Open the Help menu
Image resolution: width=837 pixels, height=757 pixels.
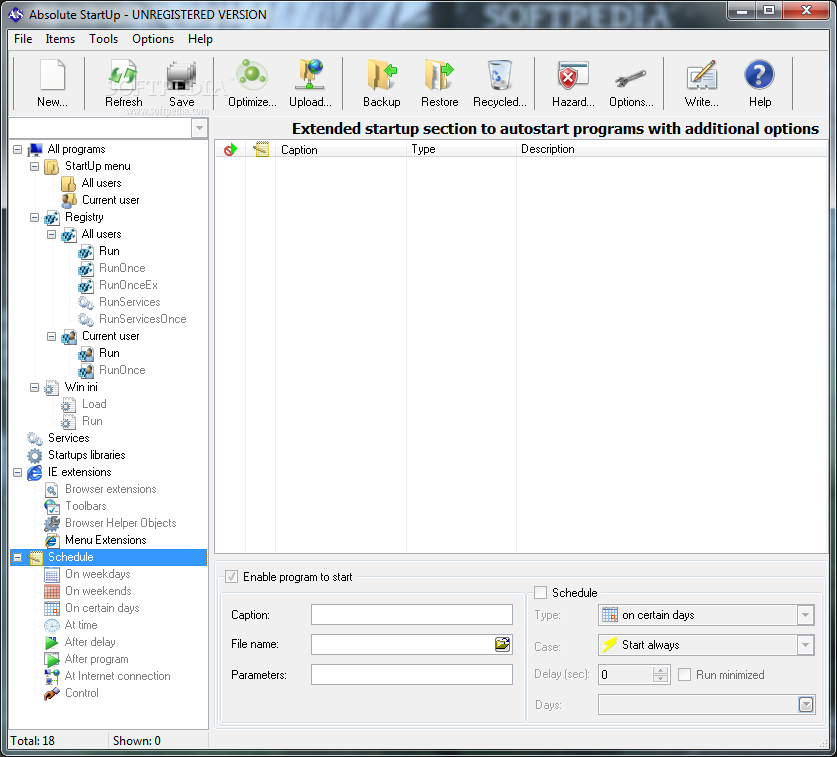point(200,39)
